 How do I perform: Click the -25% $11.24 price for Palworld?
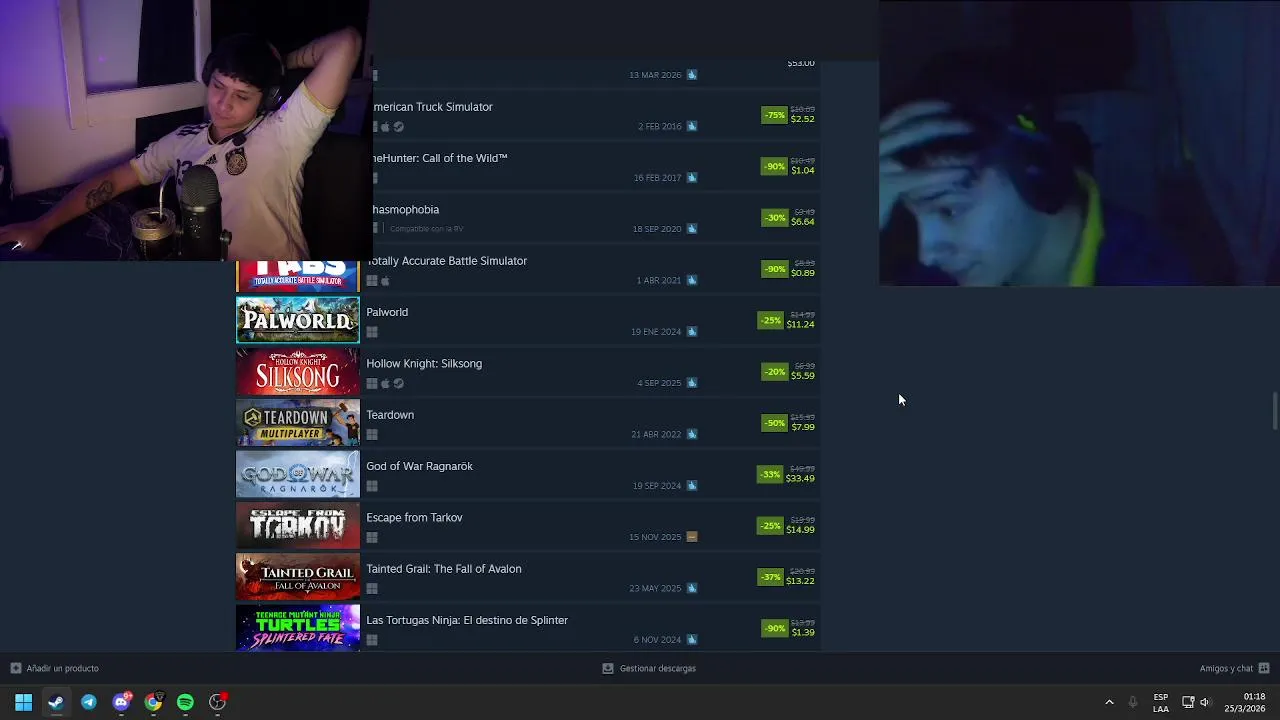786,320
